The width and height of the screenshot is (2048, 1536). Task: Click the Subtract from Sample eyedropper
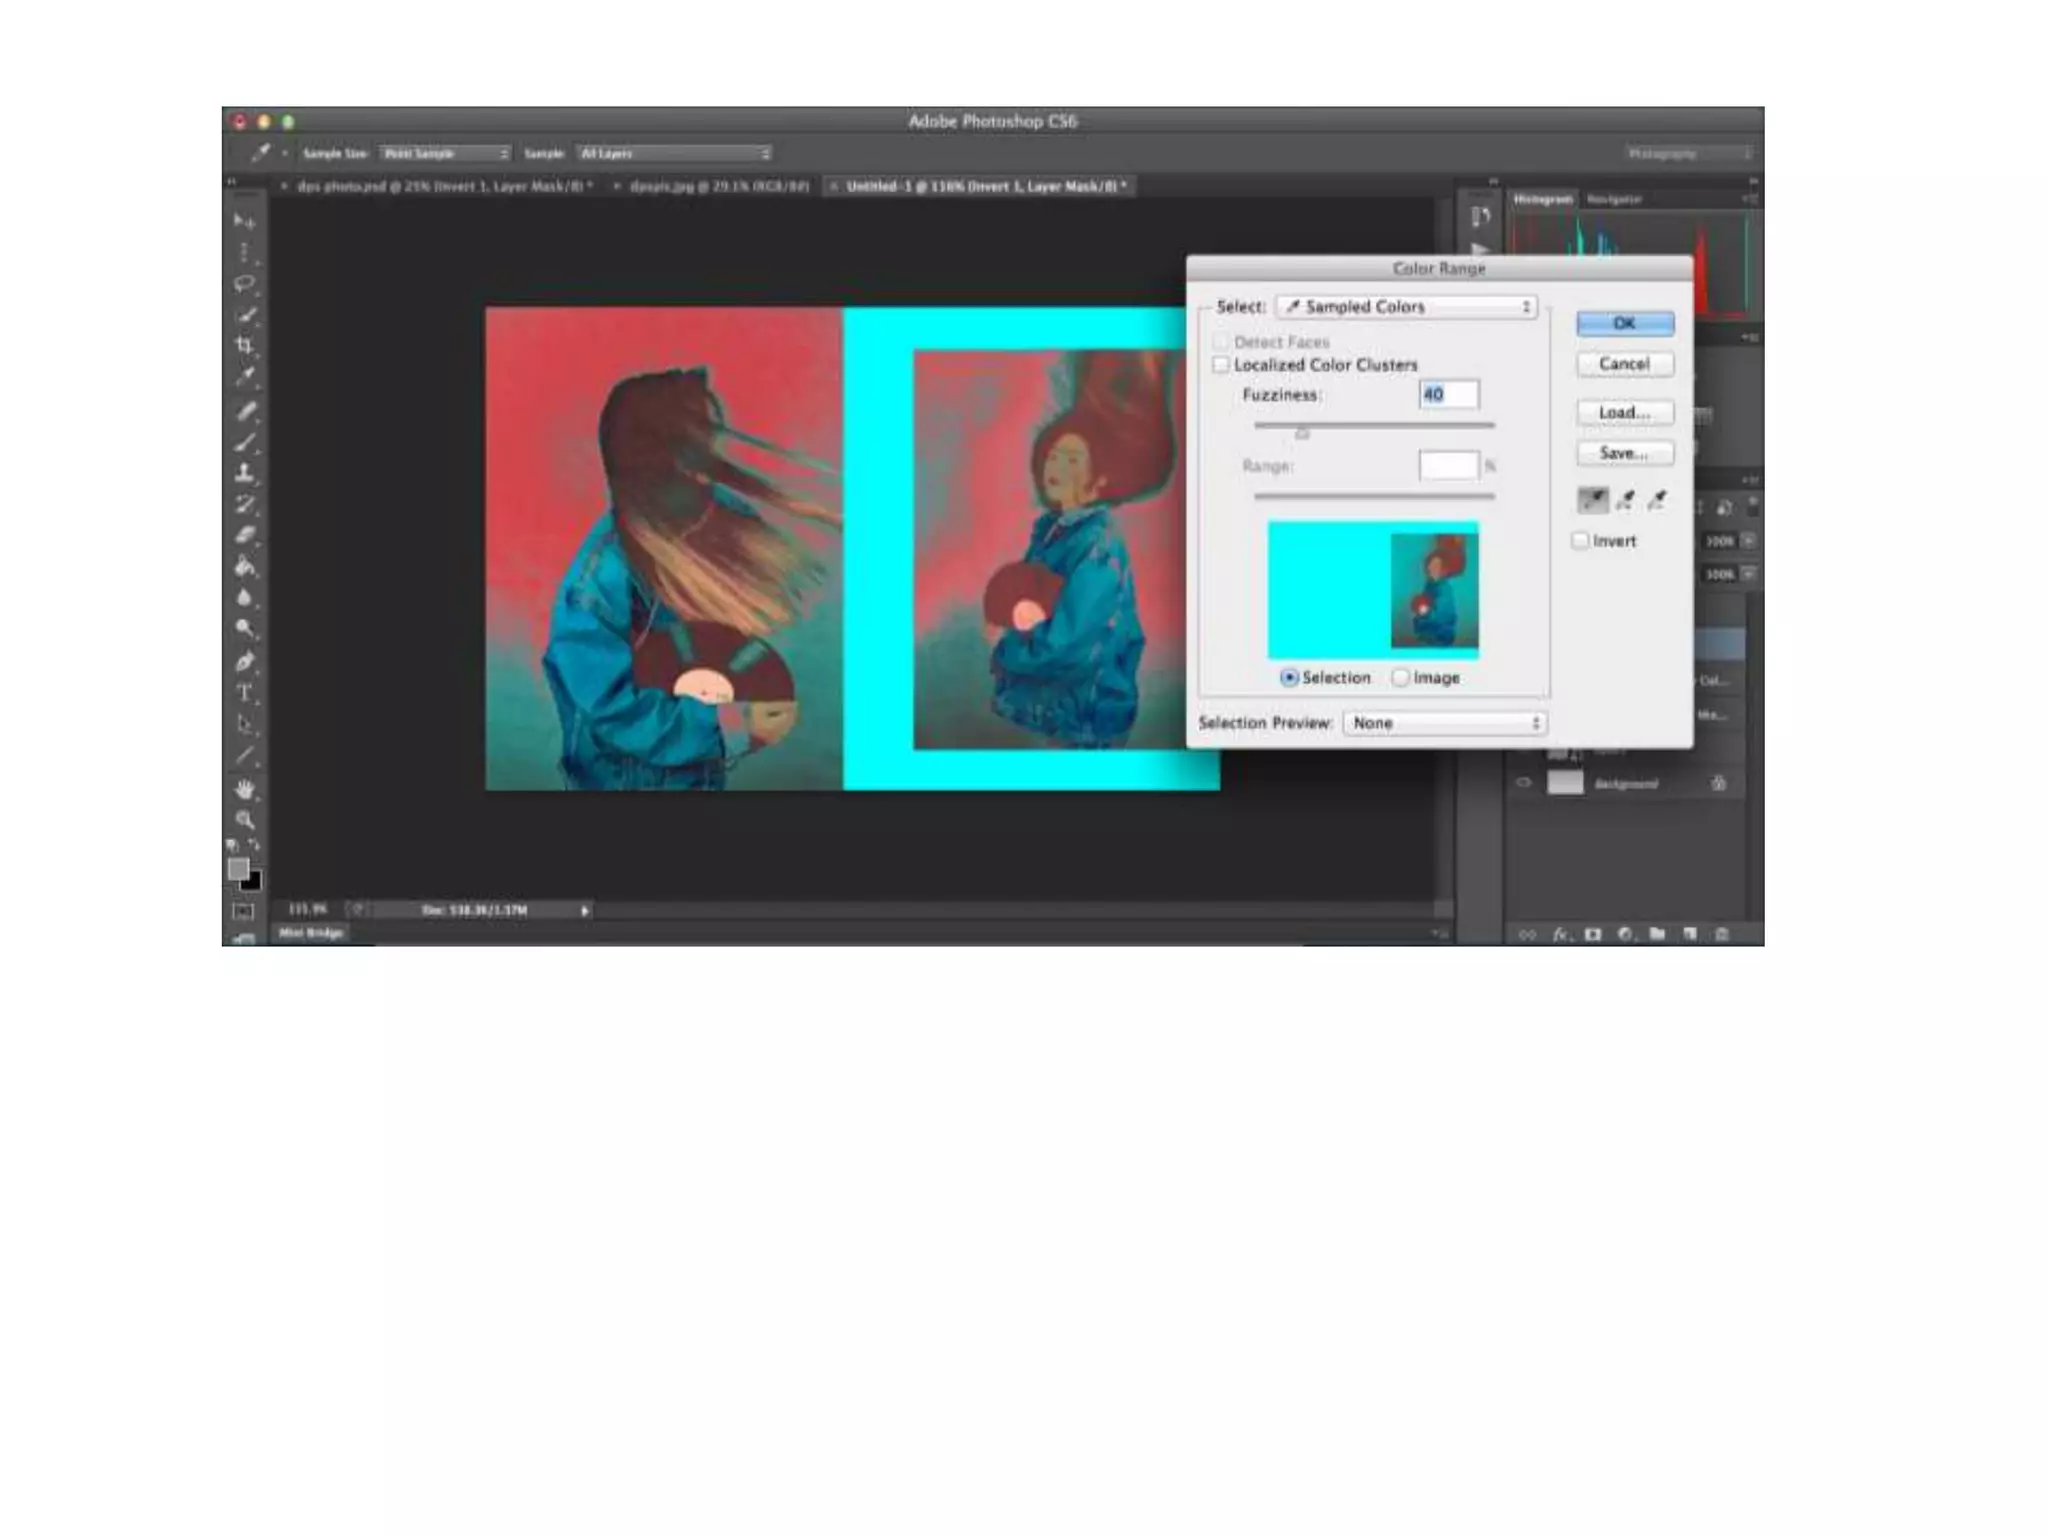(1657, 500)
